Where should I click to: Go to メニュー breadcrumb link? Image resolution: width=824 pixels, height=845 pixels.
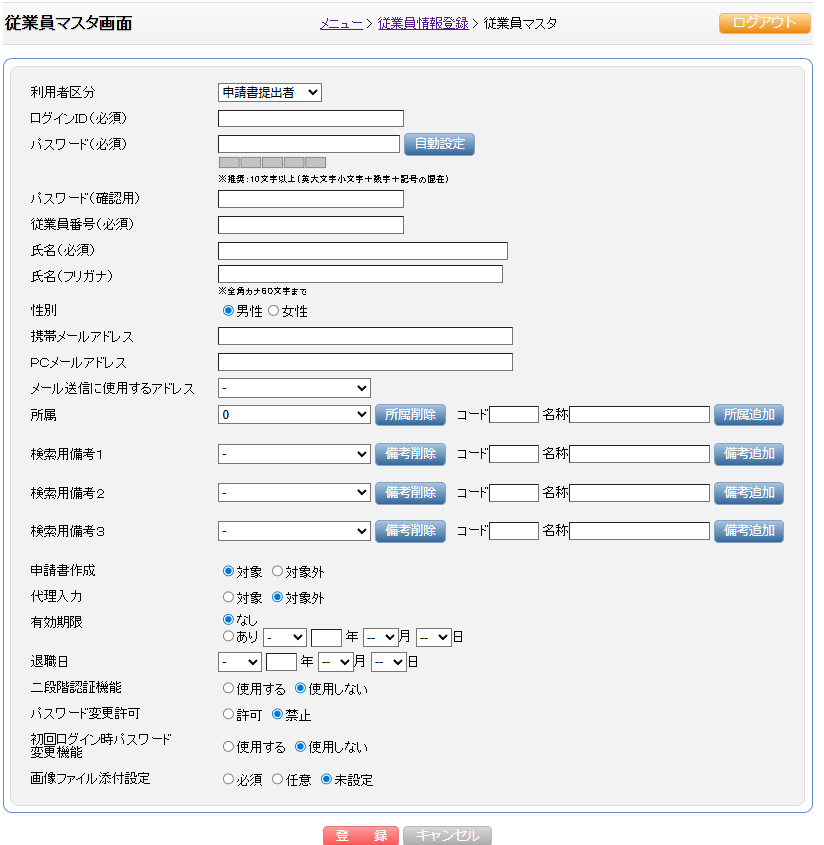point(341,23)
